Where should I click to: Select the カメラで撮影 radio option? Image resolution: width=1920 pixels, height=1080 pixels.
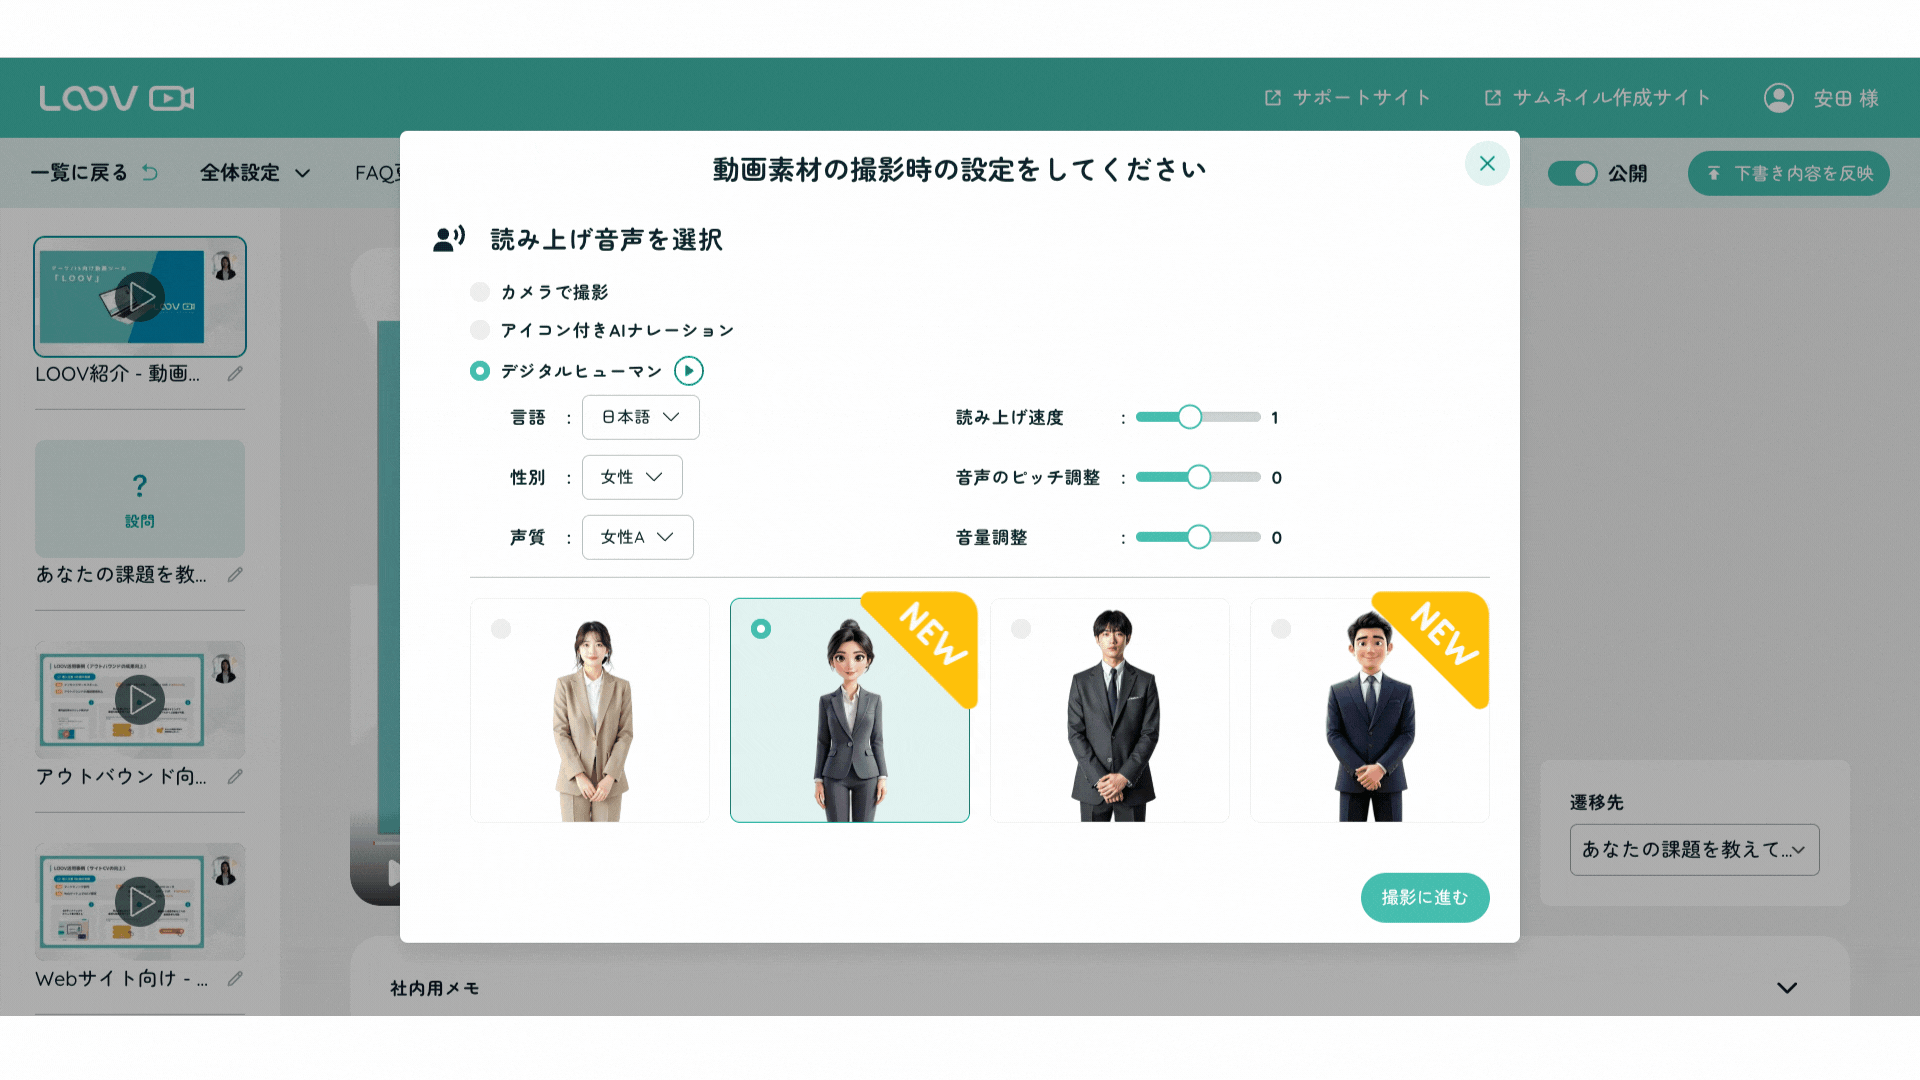point(480,292)
